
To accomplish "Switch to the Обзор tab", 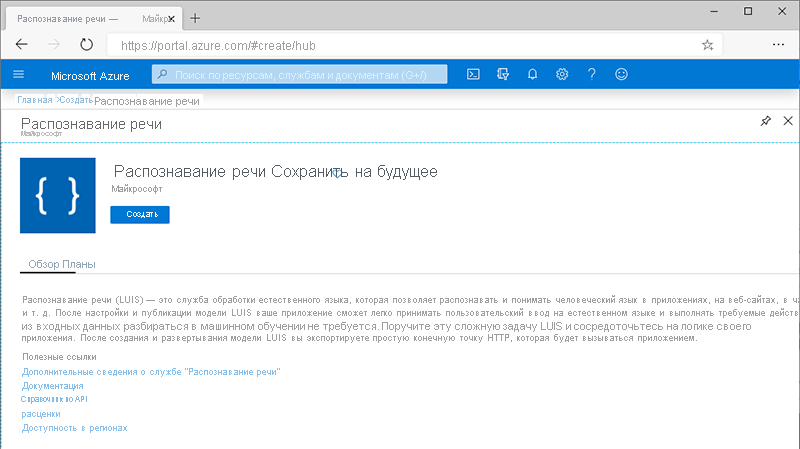I will tap(43, 264).
